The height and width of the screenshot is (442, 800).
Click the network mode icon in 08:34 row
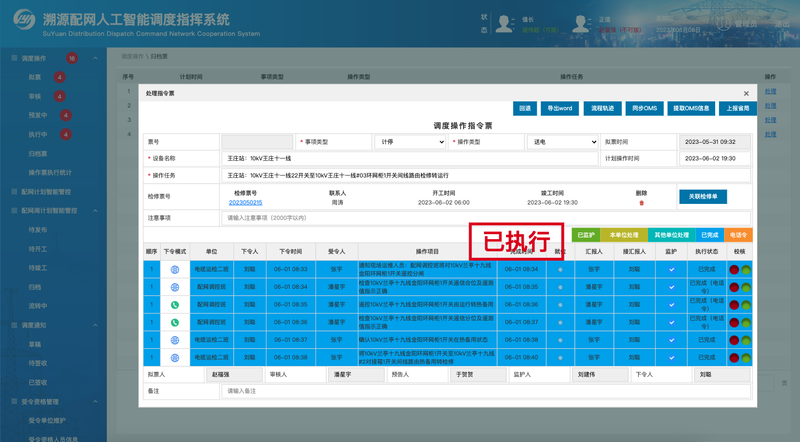point(174,287)
